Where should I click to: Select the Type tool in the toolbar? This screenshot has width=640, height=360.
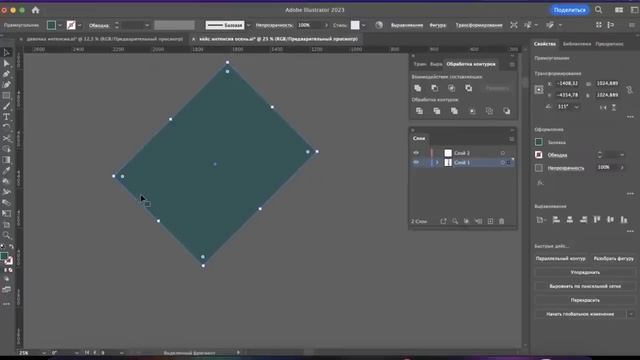(6, 117)
